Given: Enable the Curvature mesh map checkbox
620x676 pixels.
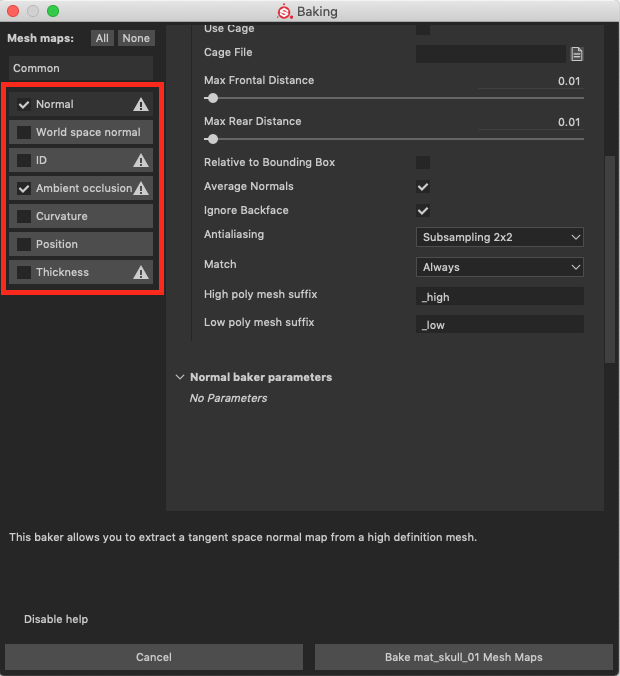Looking at the screenshot, I should [x=24, y=216].
